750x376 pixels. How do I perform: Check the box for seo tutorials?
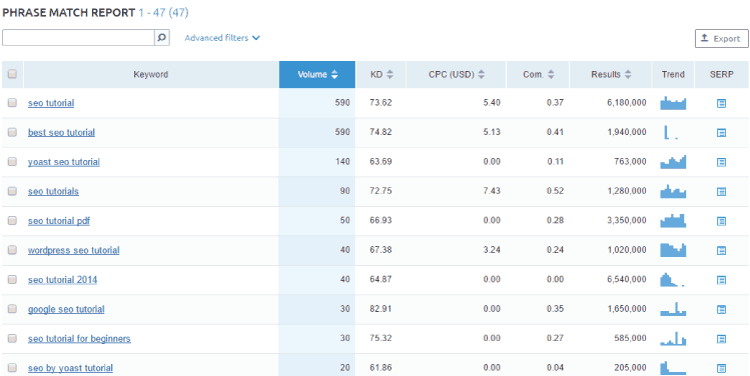coord(12,191)
